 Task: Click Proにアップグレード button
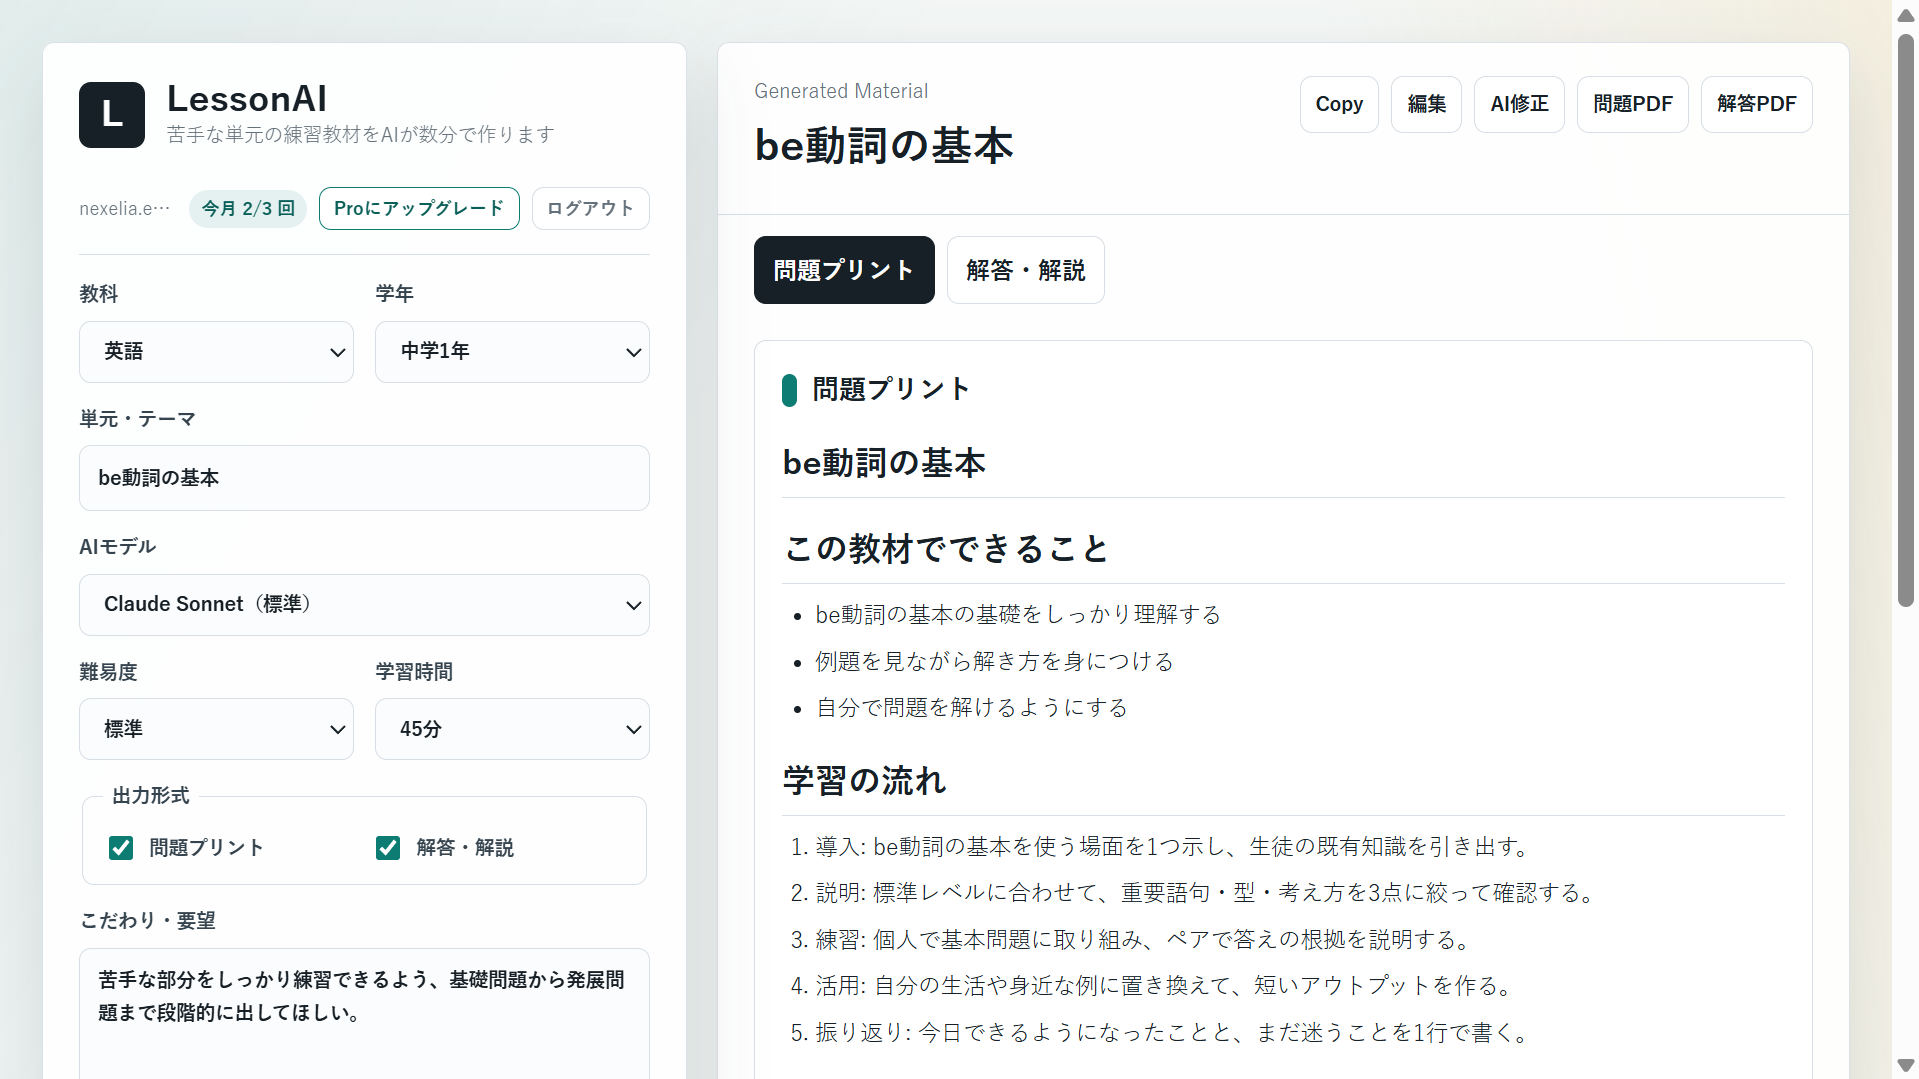pos(419,208)
